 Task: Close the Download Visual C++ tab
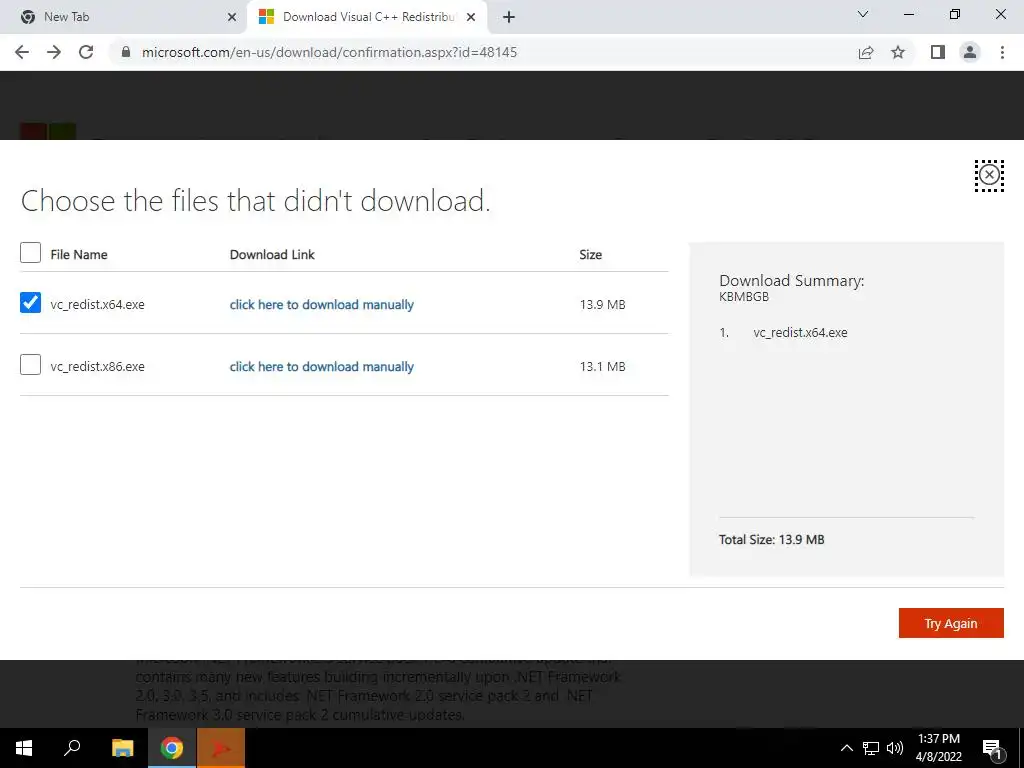(x=471, y=17)
